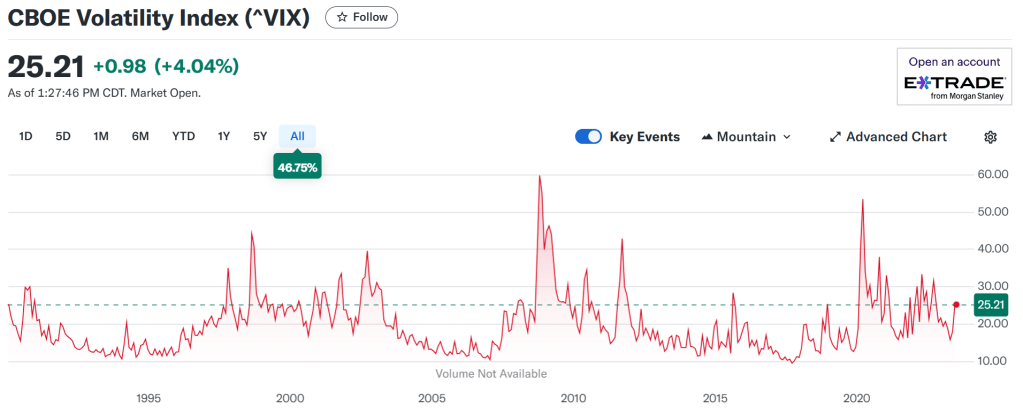Select the 1D time range

[26, 136]
